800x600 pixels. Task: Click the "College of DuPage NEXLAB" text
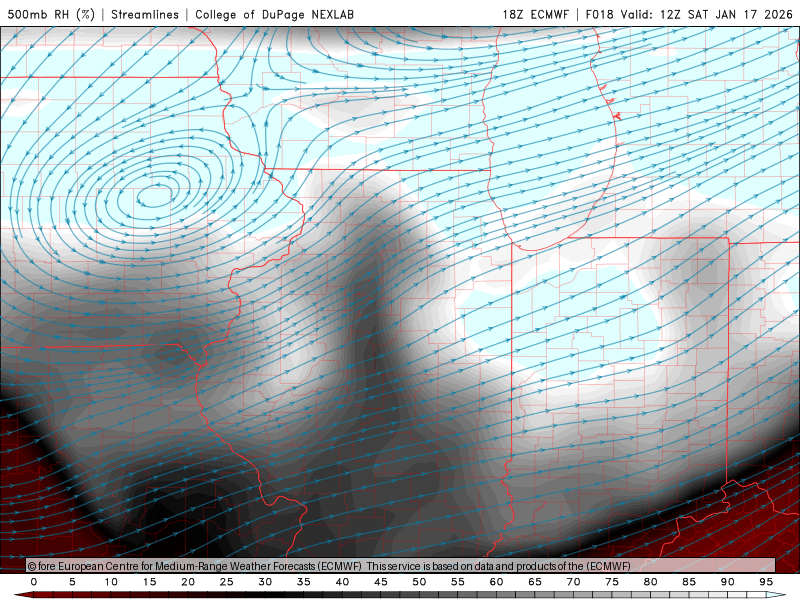coord(274,14)
